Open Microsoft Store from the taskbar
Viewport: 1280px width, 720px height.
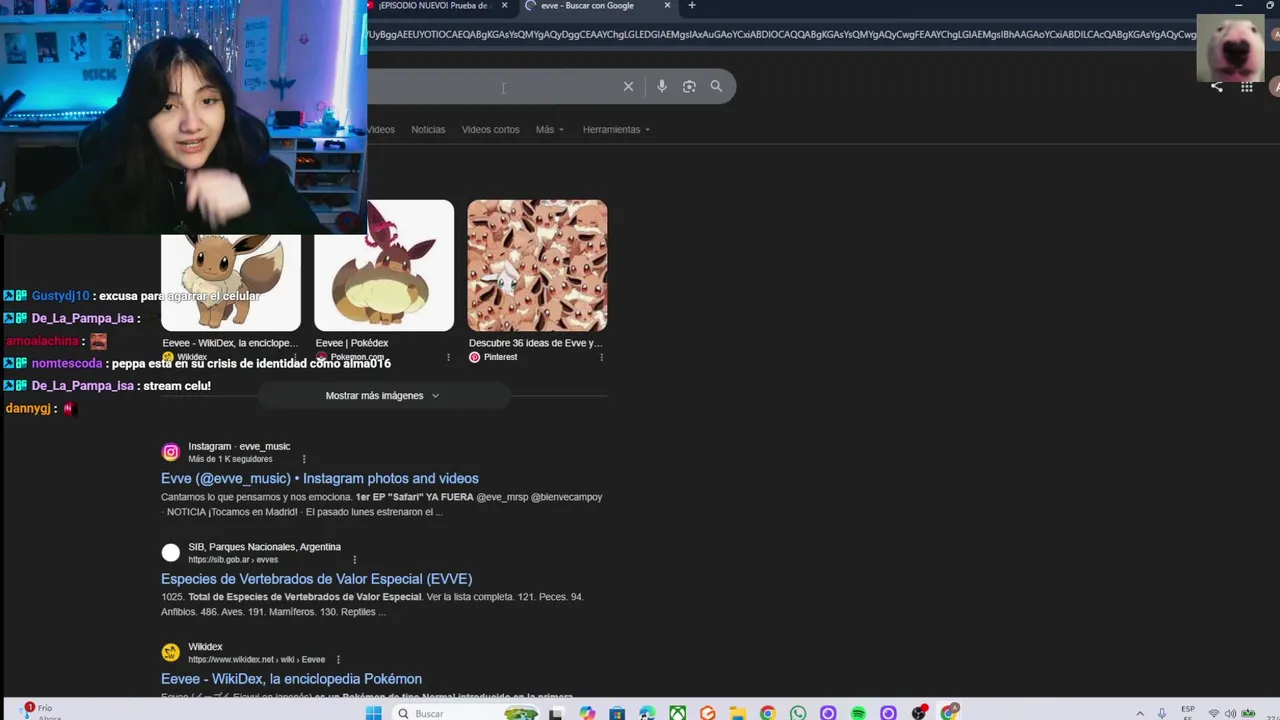[x=617, y=713]
